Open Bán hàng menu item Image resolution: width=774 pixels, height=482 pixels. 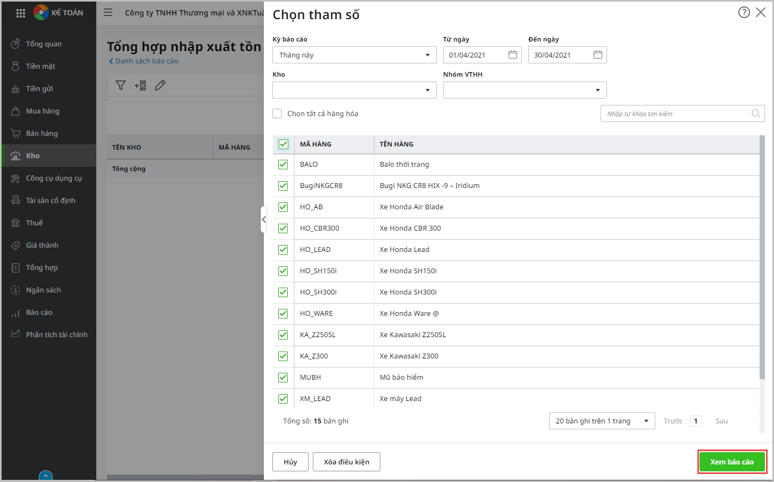[48, 133]
